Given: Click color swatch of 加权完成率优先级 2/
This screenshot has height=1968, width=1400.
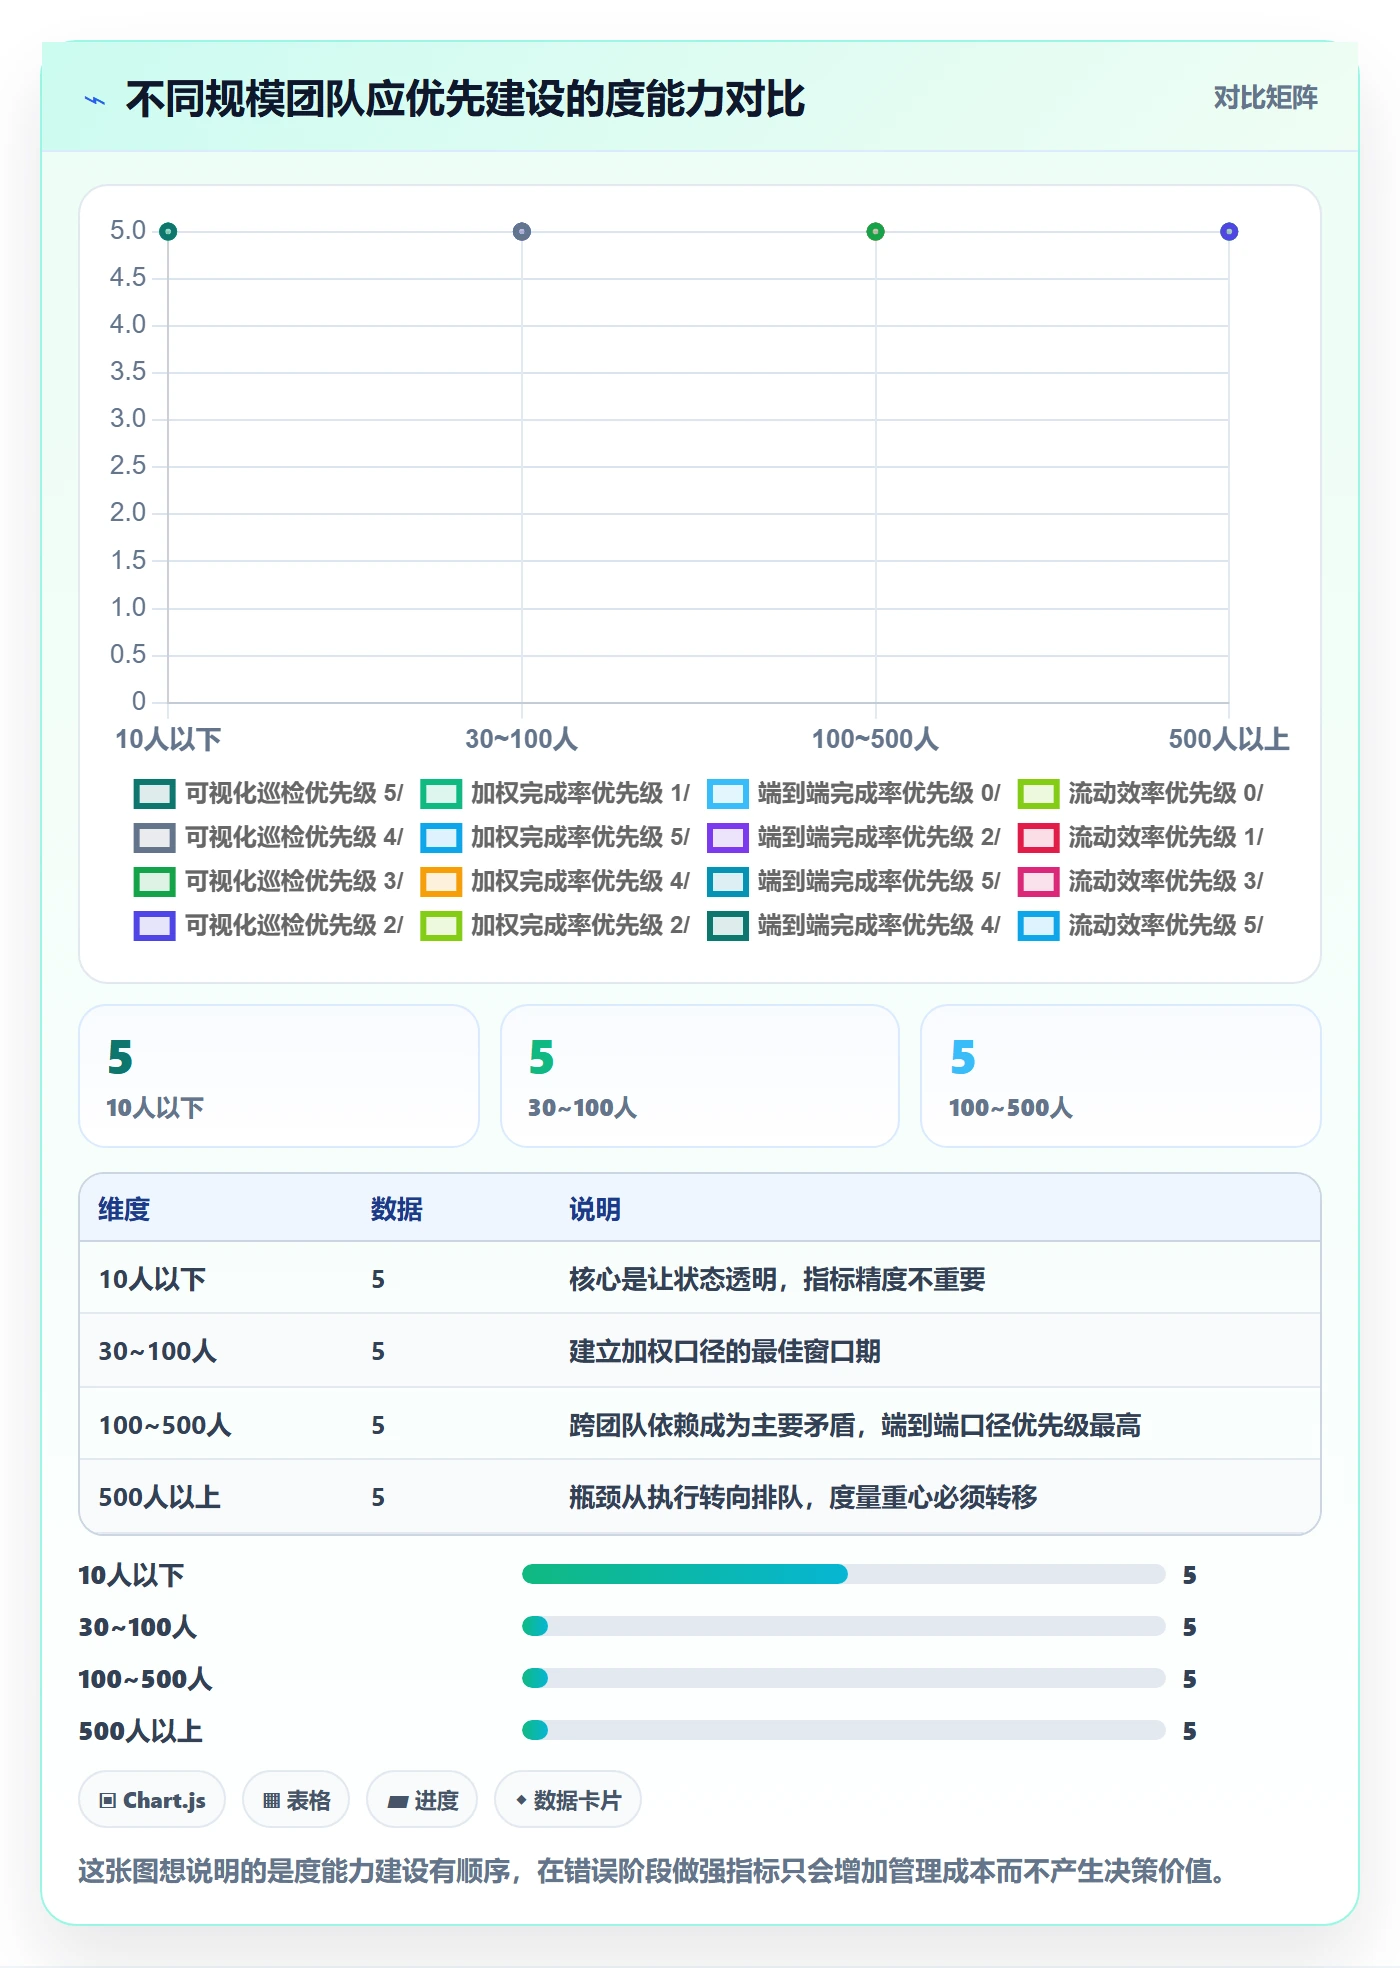Looking at the screenshot, I should [441, 925].
